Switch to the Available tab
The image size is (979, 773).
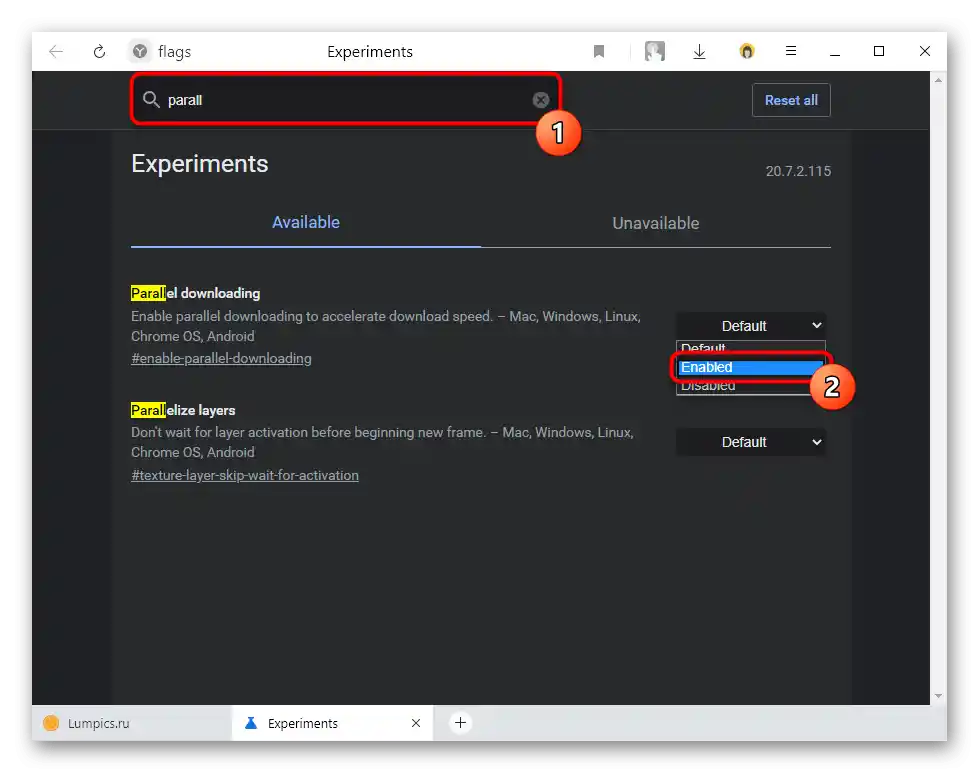[x=306, y=222]
